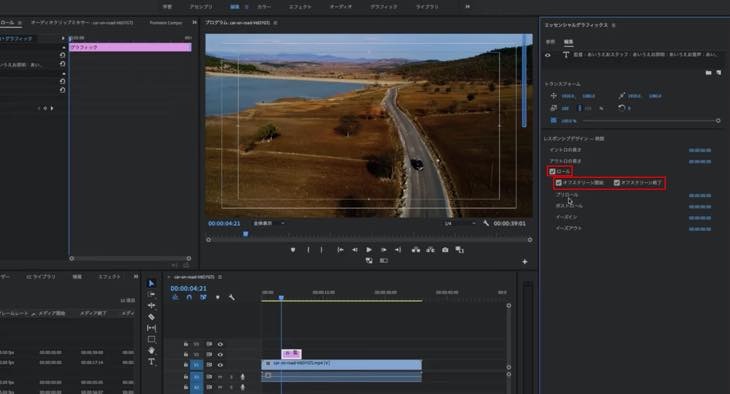This screenshot has width=730, height=394.
Task: Click Preroll duration value
Action: [700, 196]
